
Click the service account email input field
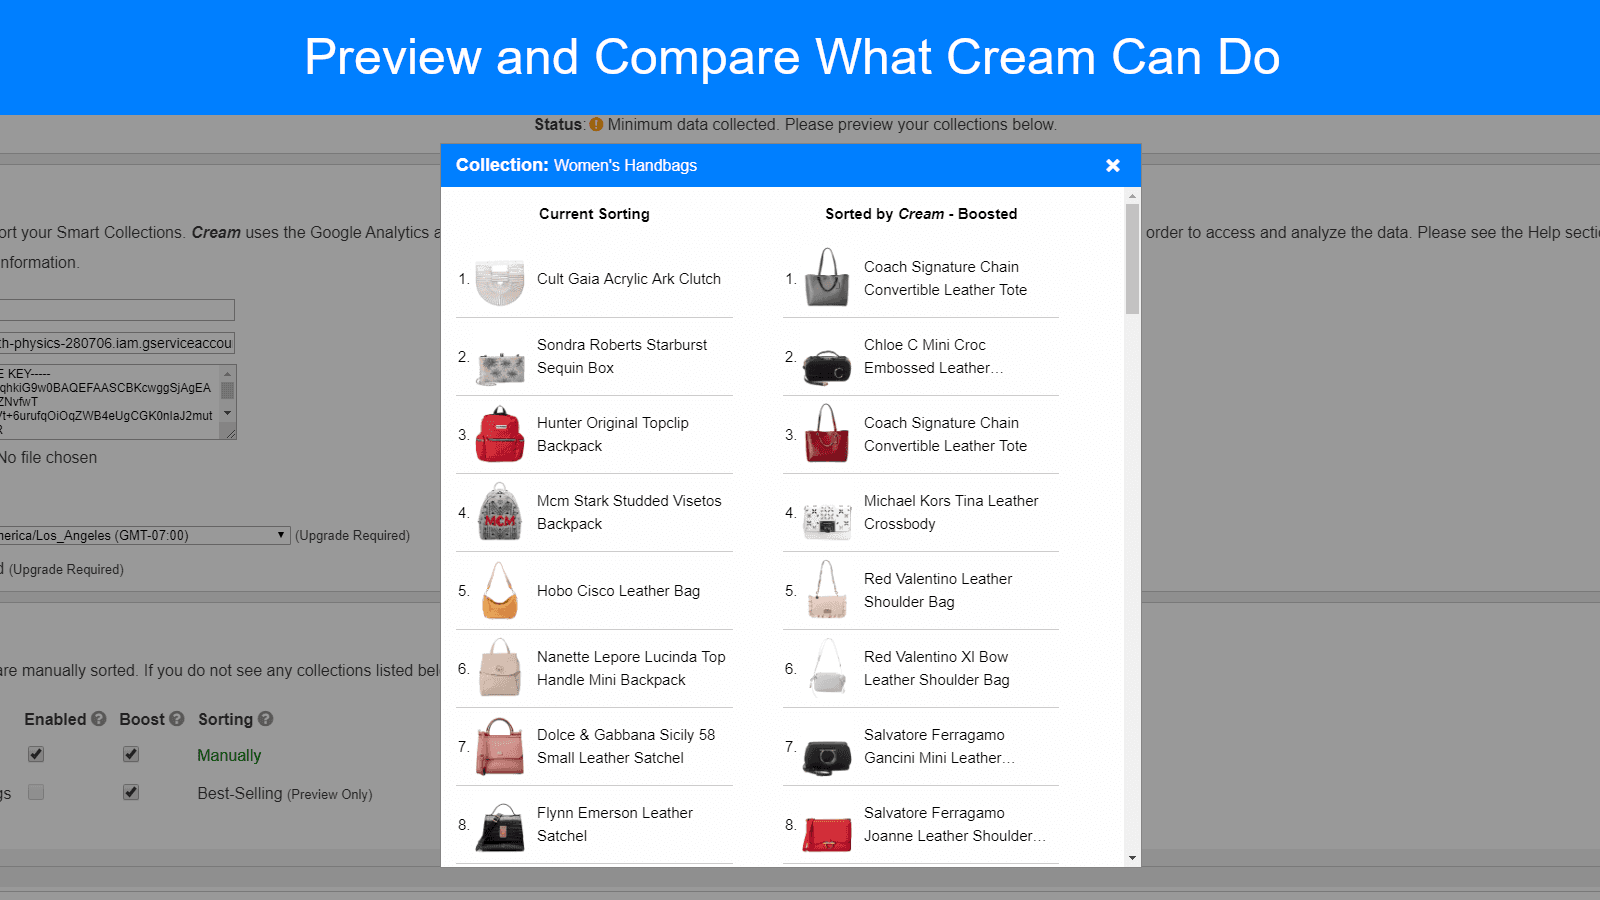pos(116,343)
